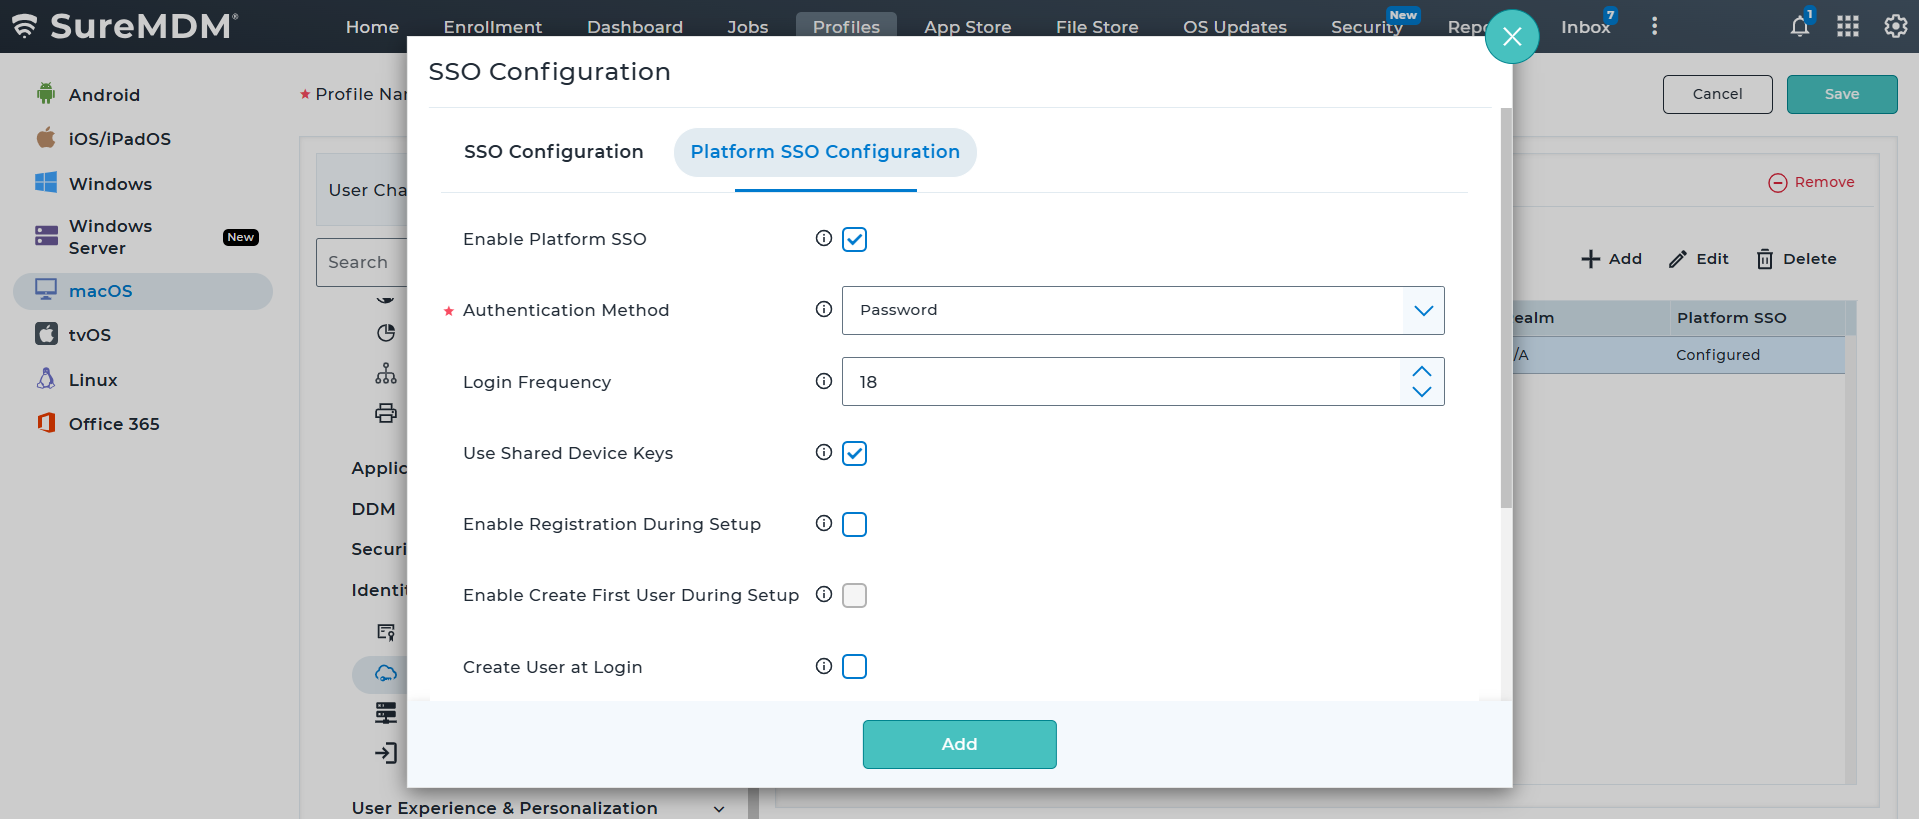Click the info icon beside Authentication Method
The image size is (1919, 819).
[824, 309]
